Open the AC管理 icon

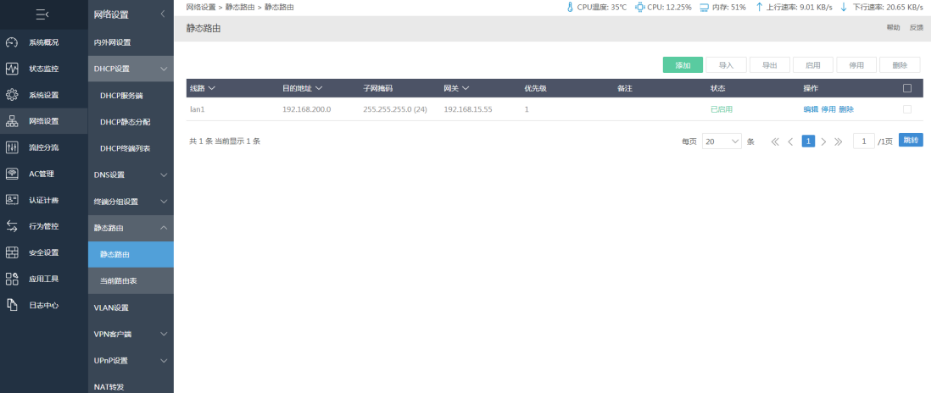click(x=12, y=174)
